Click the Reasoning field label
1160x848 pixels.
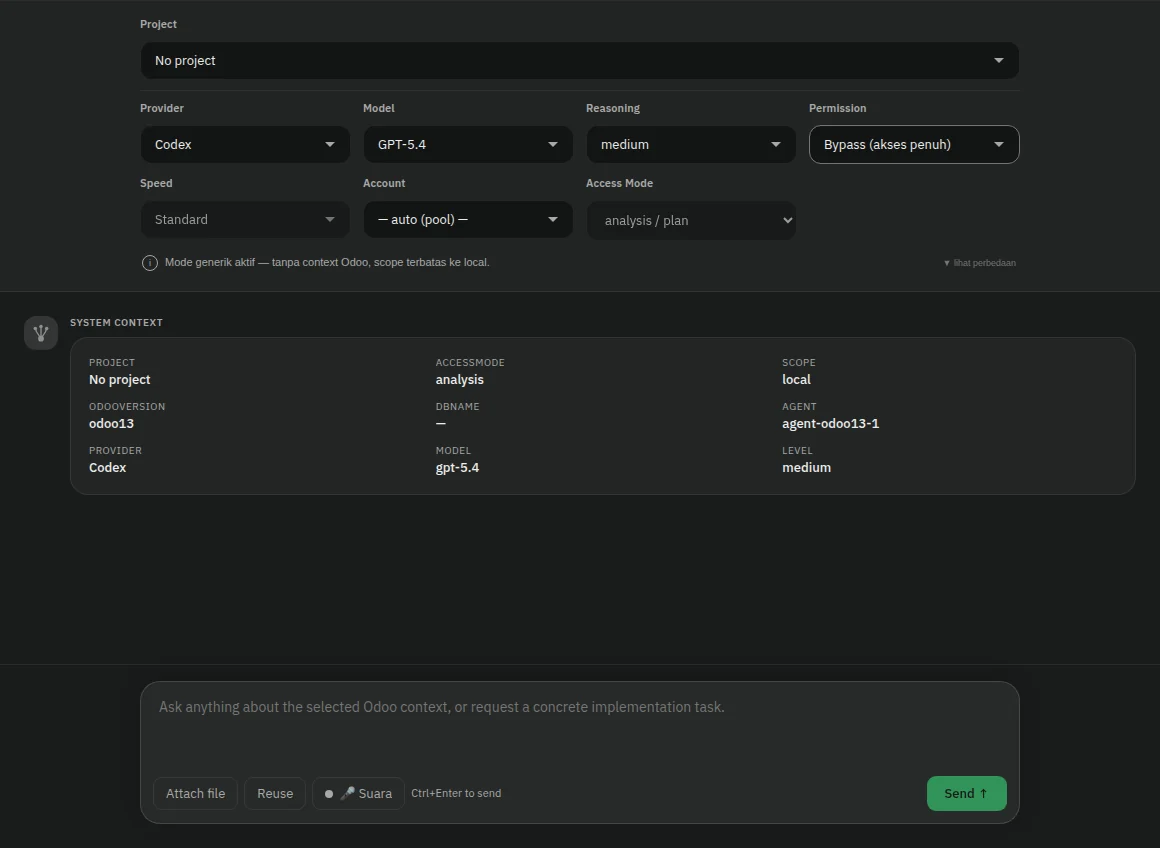pos(613,108)
